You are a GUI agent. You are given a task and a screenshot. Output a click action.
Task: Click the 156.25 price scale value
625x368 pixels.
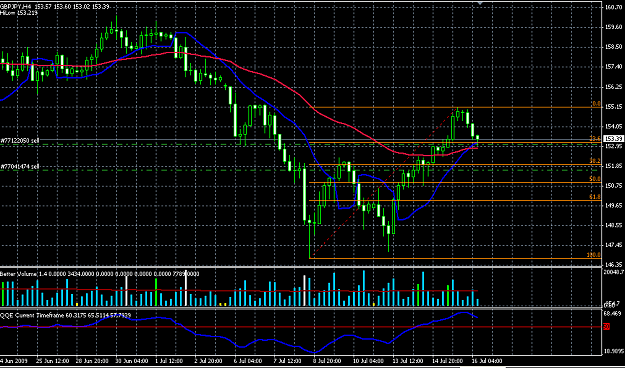coord(614,87)
